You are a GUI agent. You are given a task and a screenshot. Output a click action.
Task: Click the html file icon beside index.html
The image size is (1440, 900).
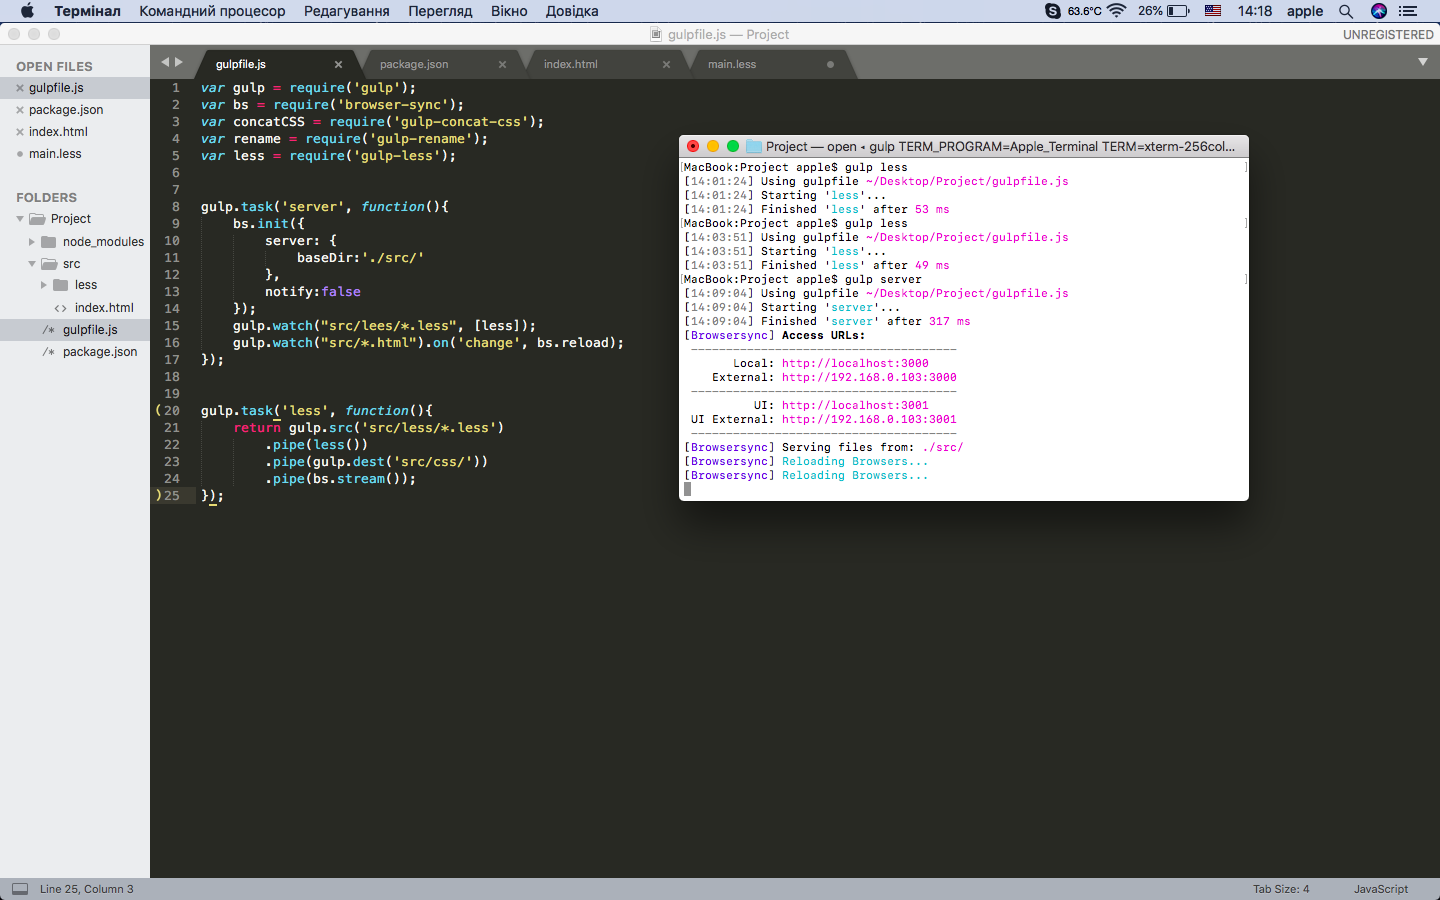(61, 308)
